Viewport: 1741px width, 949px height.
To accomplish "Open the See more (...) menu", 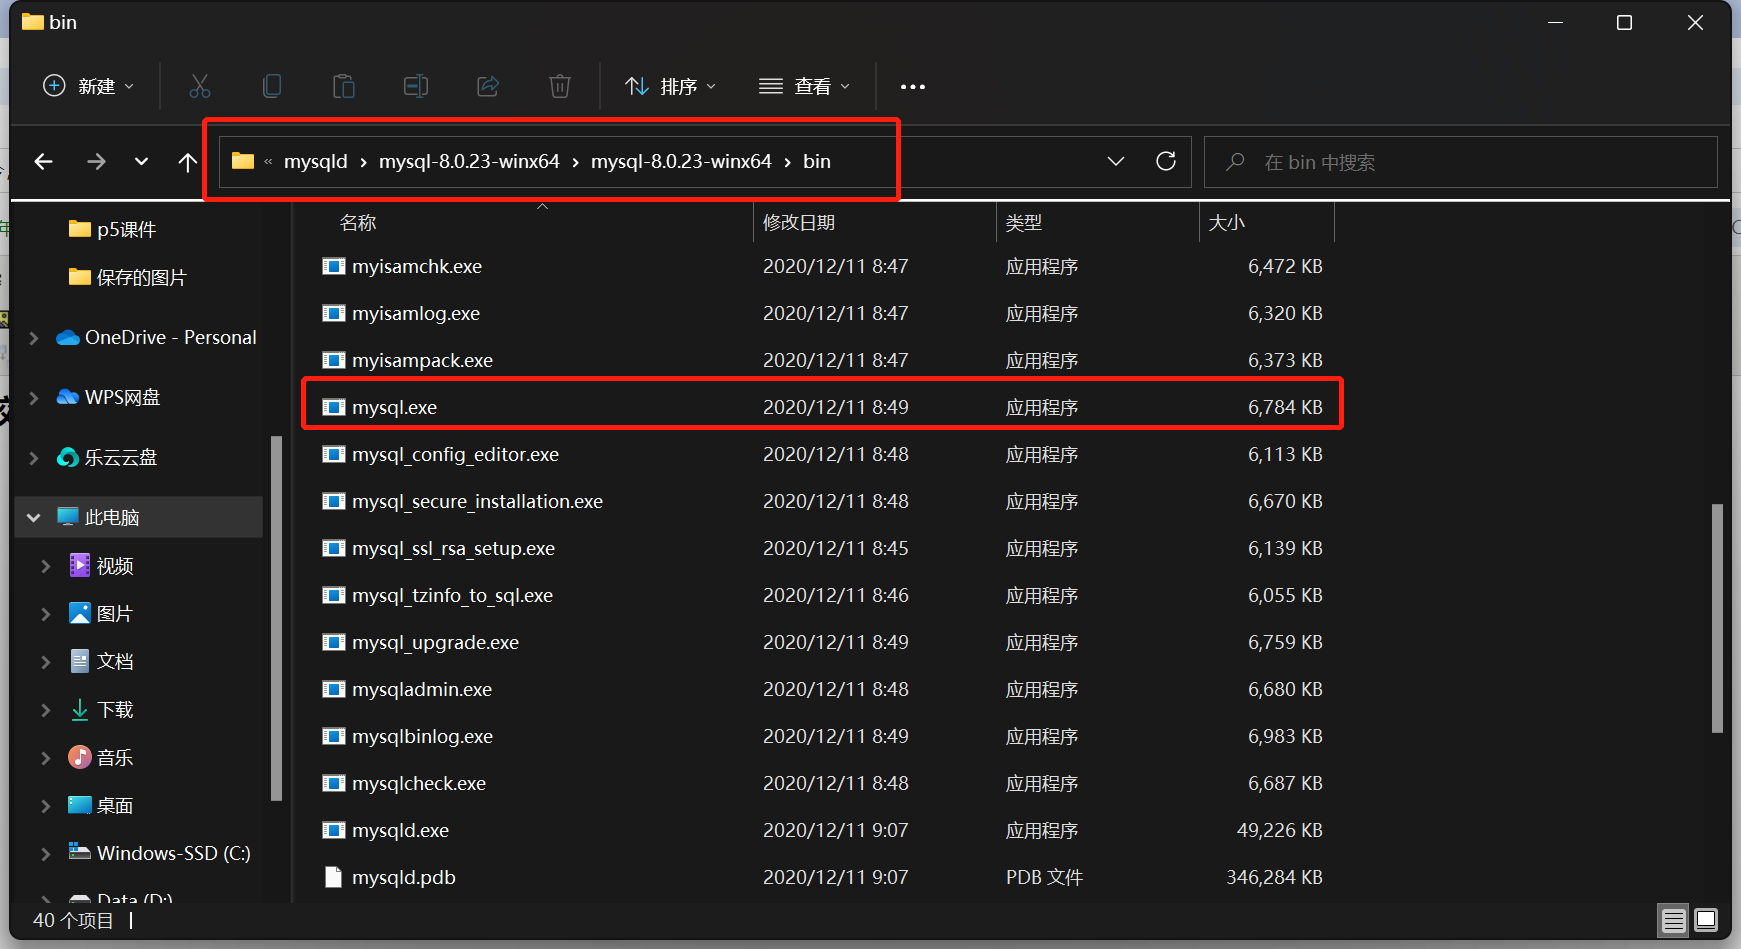I will point(913,87).
